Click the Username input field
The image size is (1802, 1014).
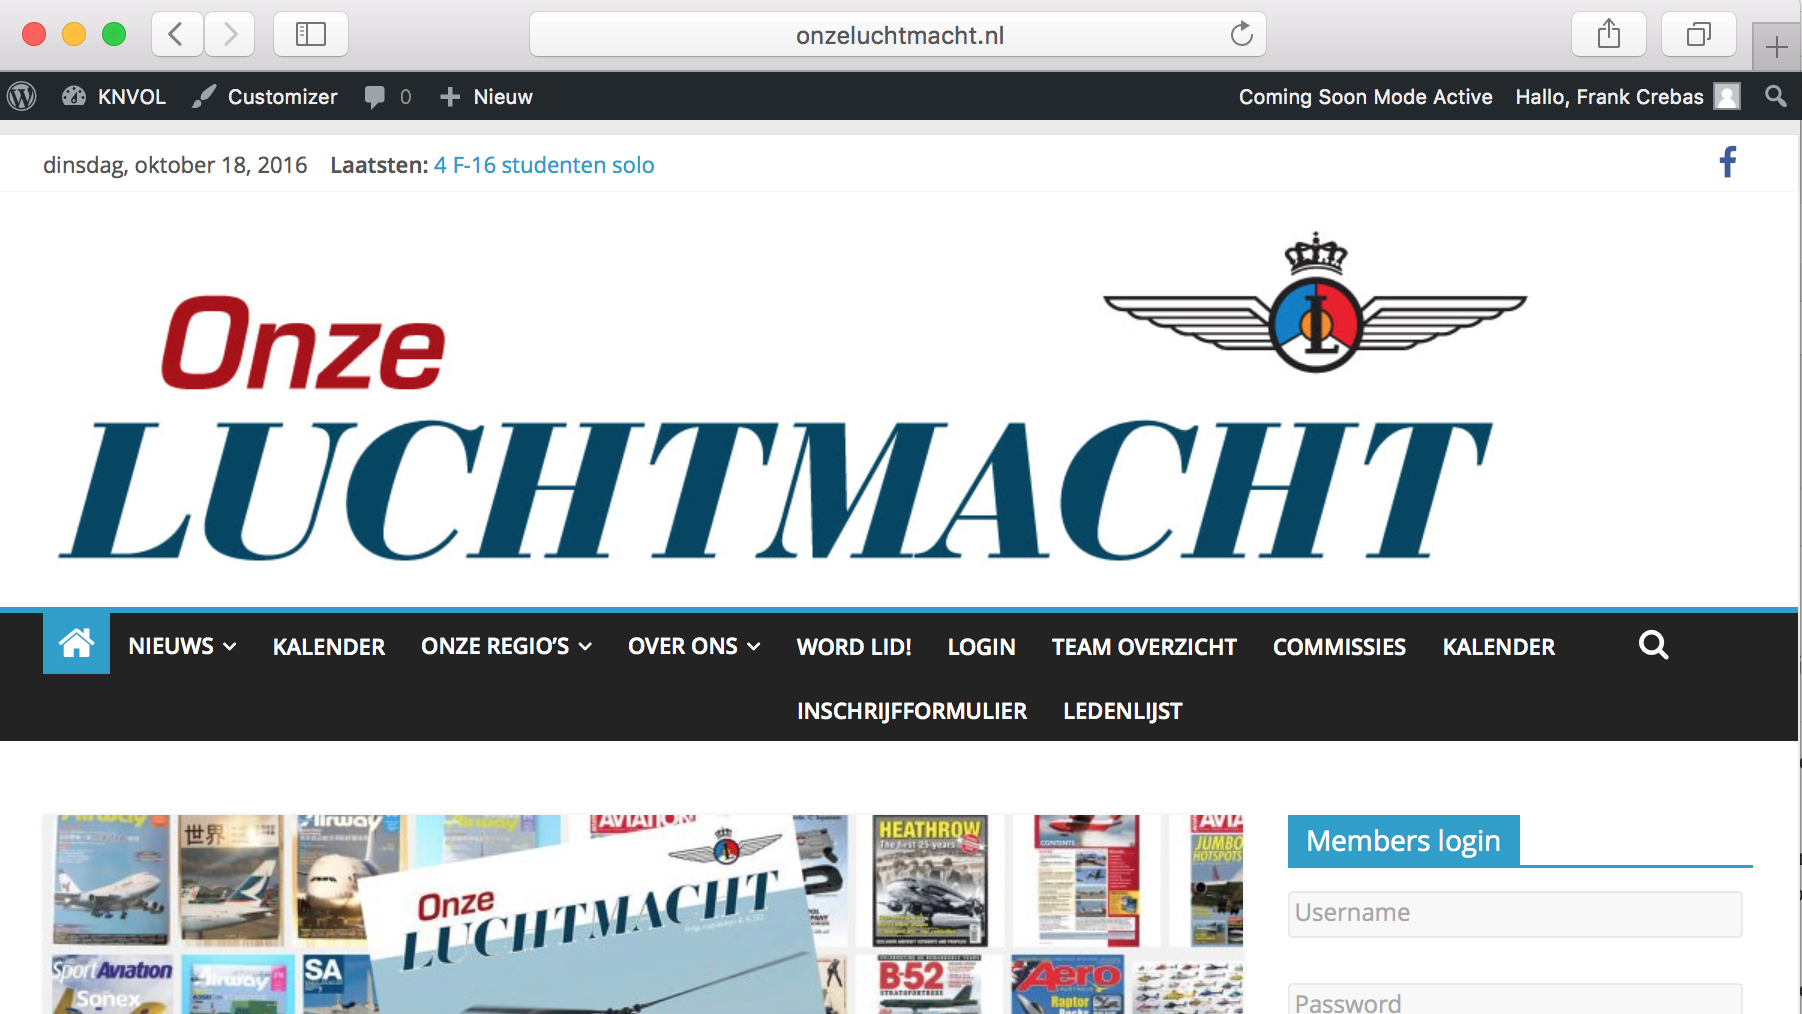[x=1514, y=913]
